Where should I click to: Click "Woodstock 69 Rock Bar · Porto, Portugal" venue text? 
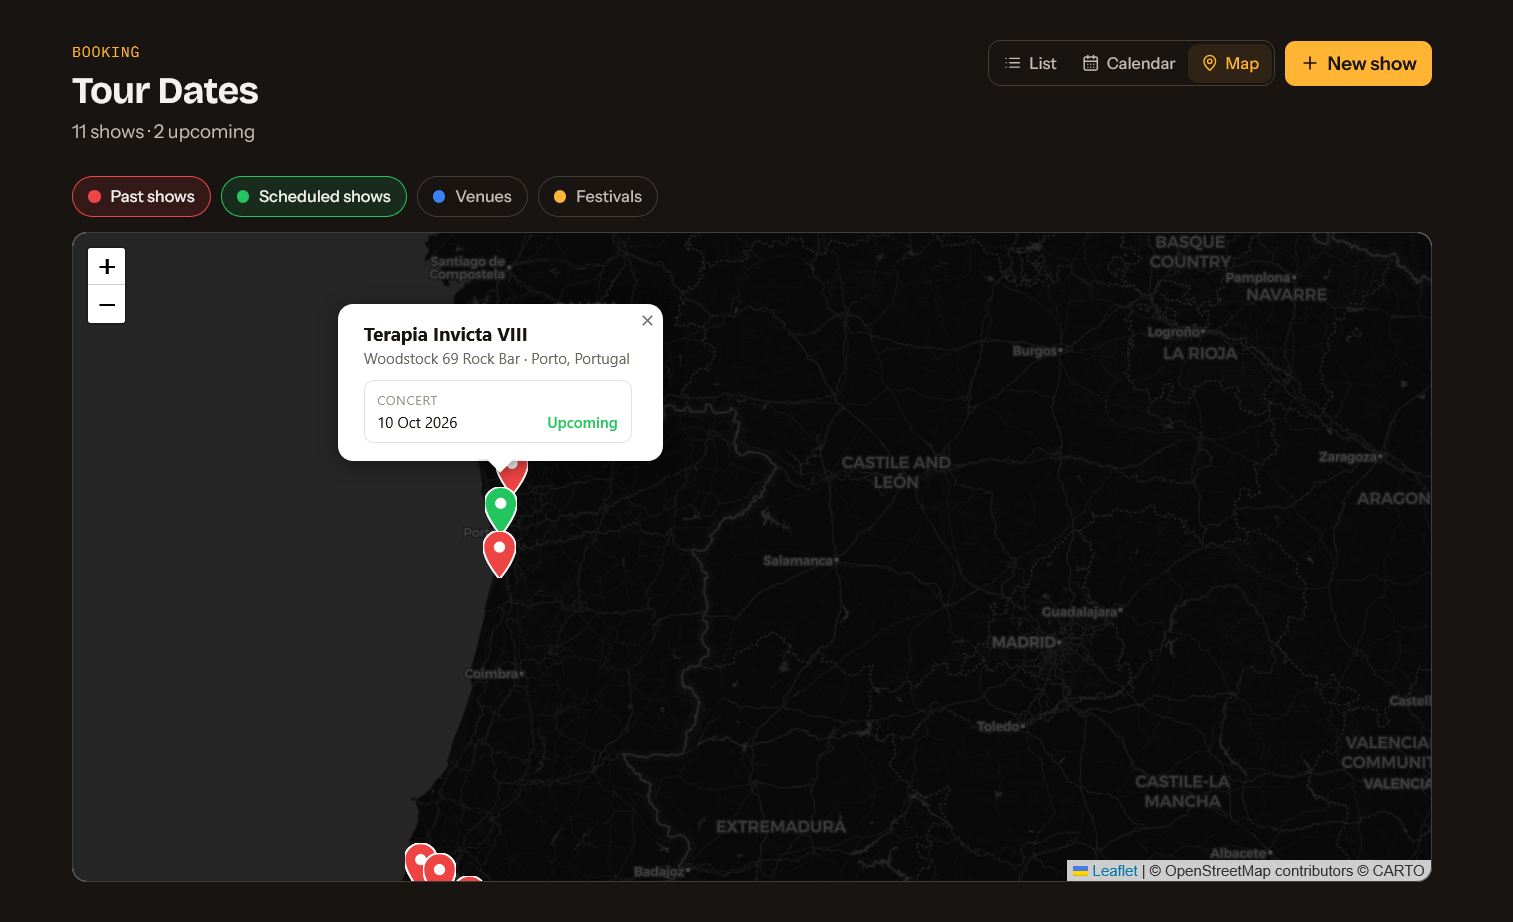click(497, 359)
